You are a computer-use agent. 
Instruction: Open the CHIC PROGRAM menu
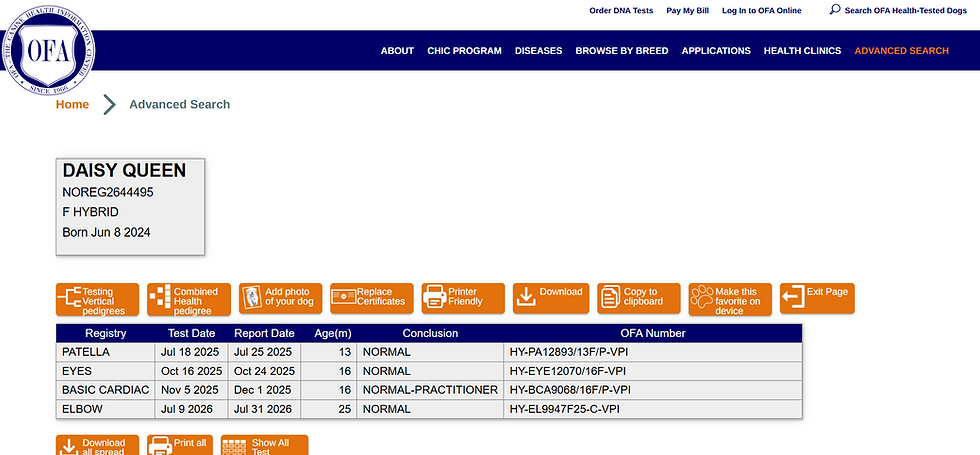pyautogui.click(x=464, y=51)
